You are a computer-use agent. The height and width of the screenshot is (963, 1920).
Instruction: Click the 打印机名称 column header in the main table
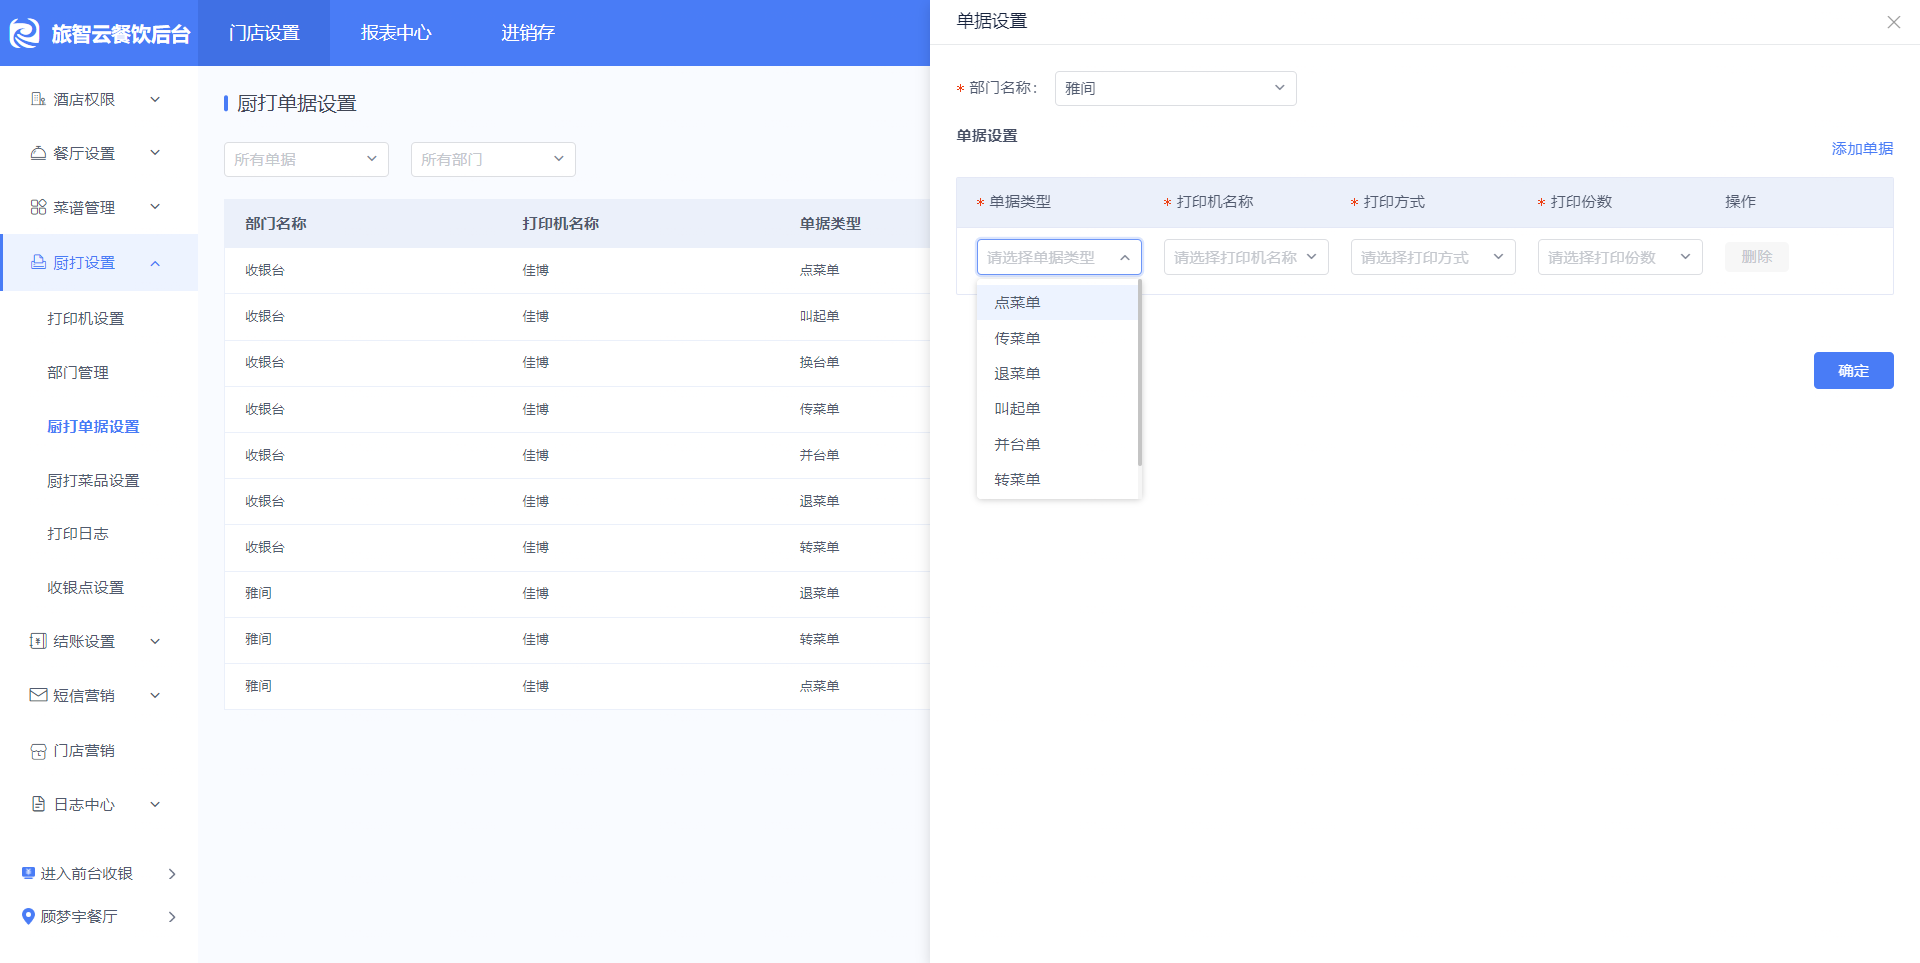pyautogui.click(x=561, y=223)
